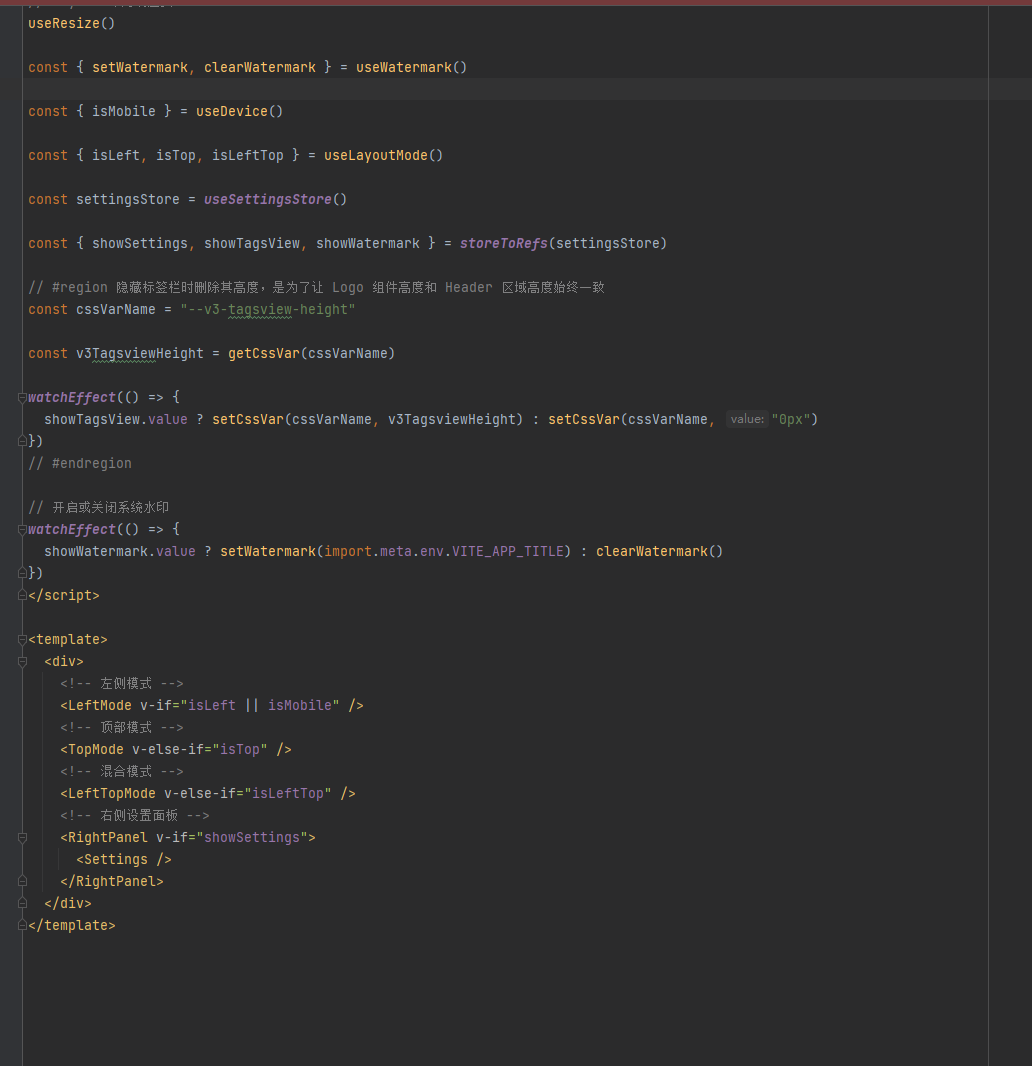Click the "--v3-tagsview-height" string literal
1032x1066 pixels.
coord(268,309)
